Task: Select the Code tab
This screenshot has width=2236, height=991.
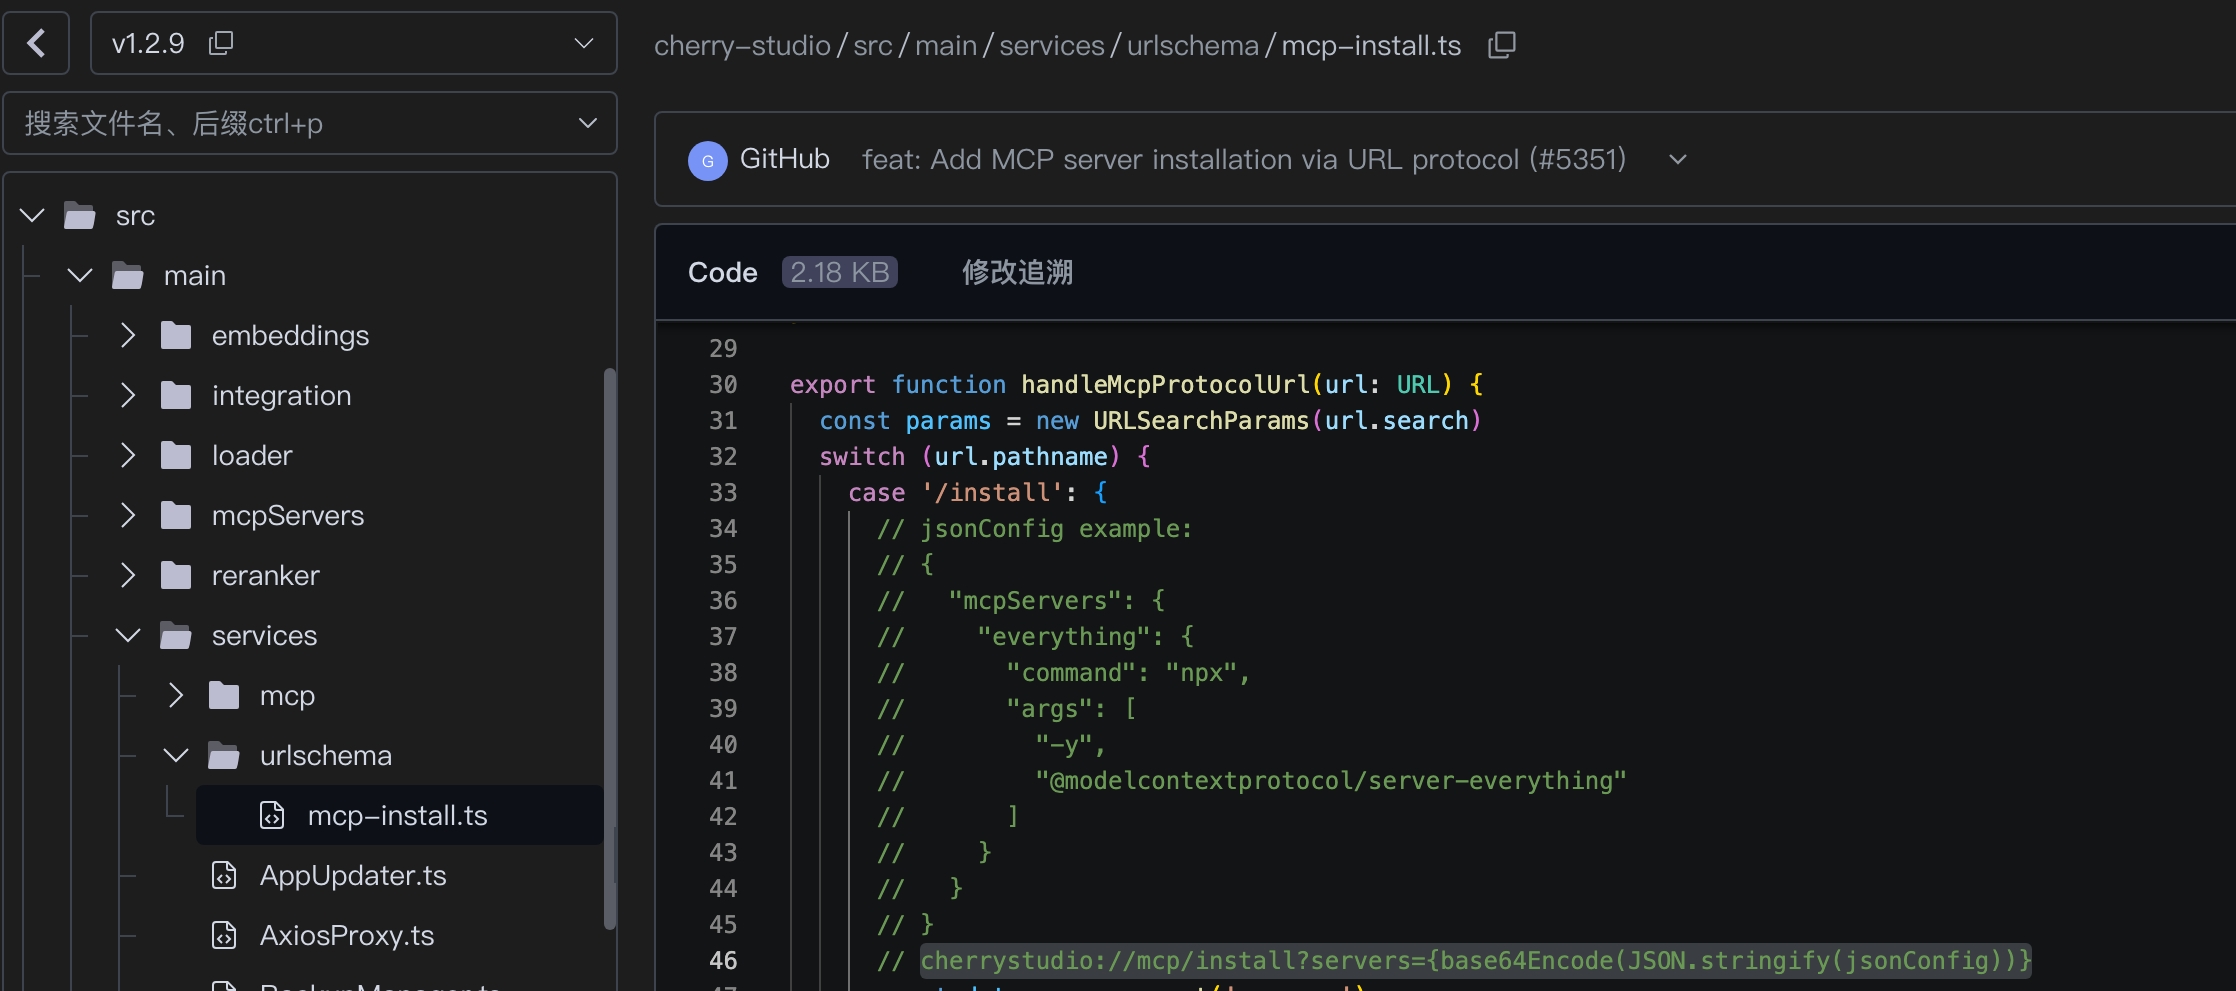Action: pos(723,272)
